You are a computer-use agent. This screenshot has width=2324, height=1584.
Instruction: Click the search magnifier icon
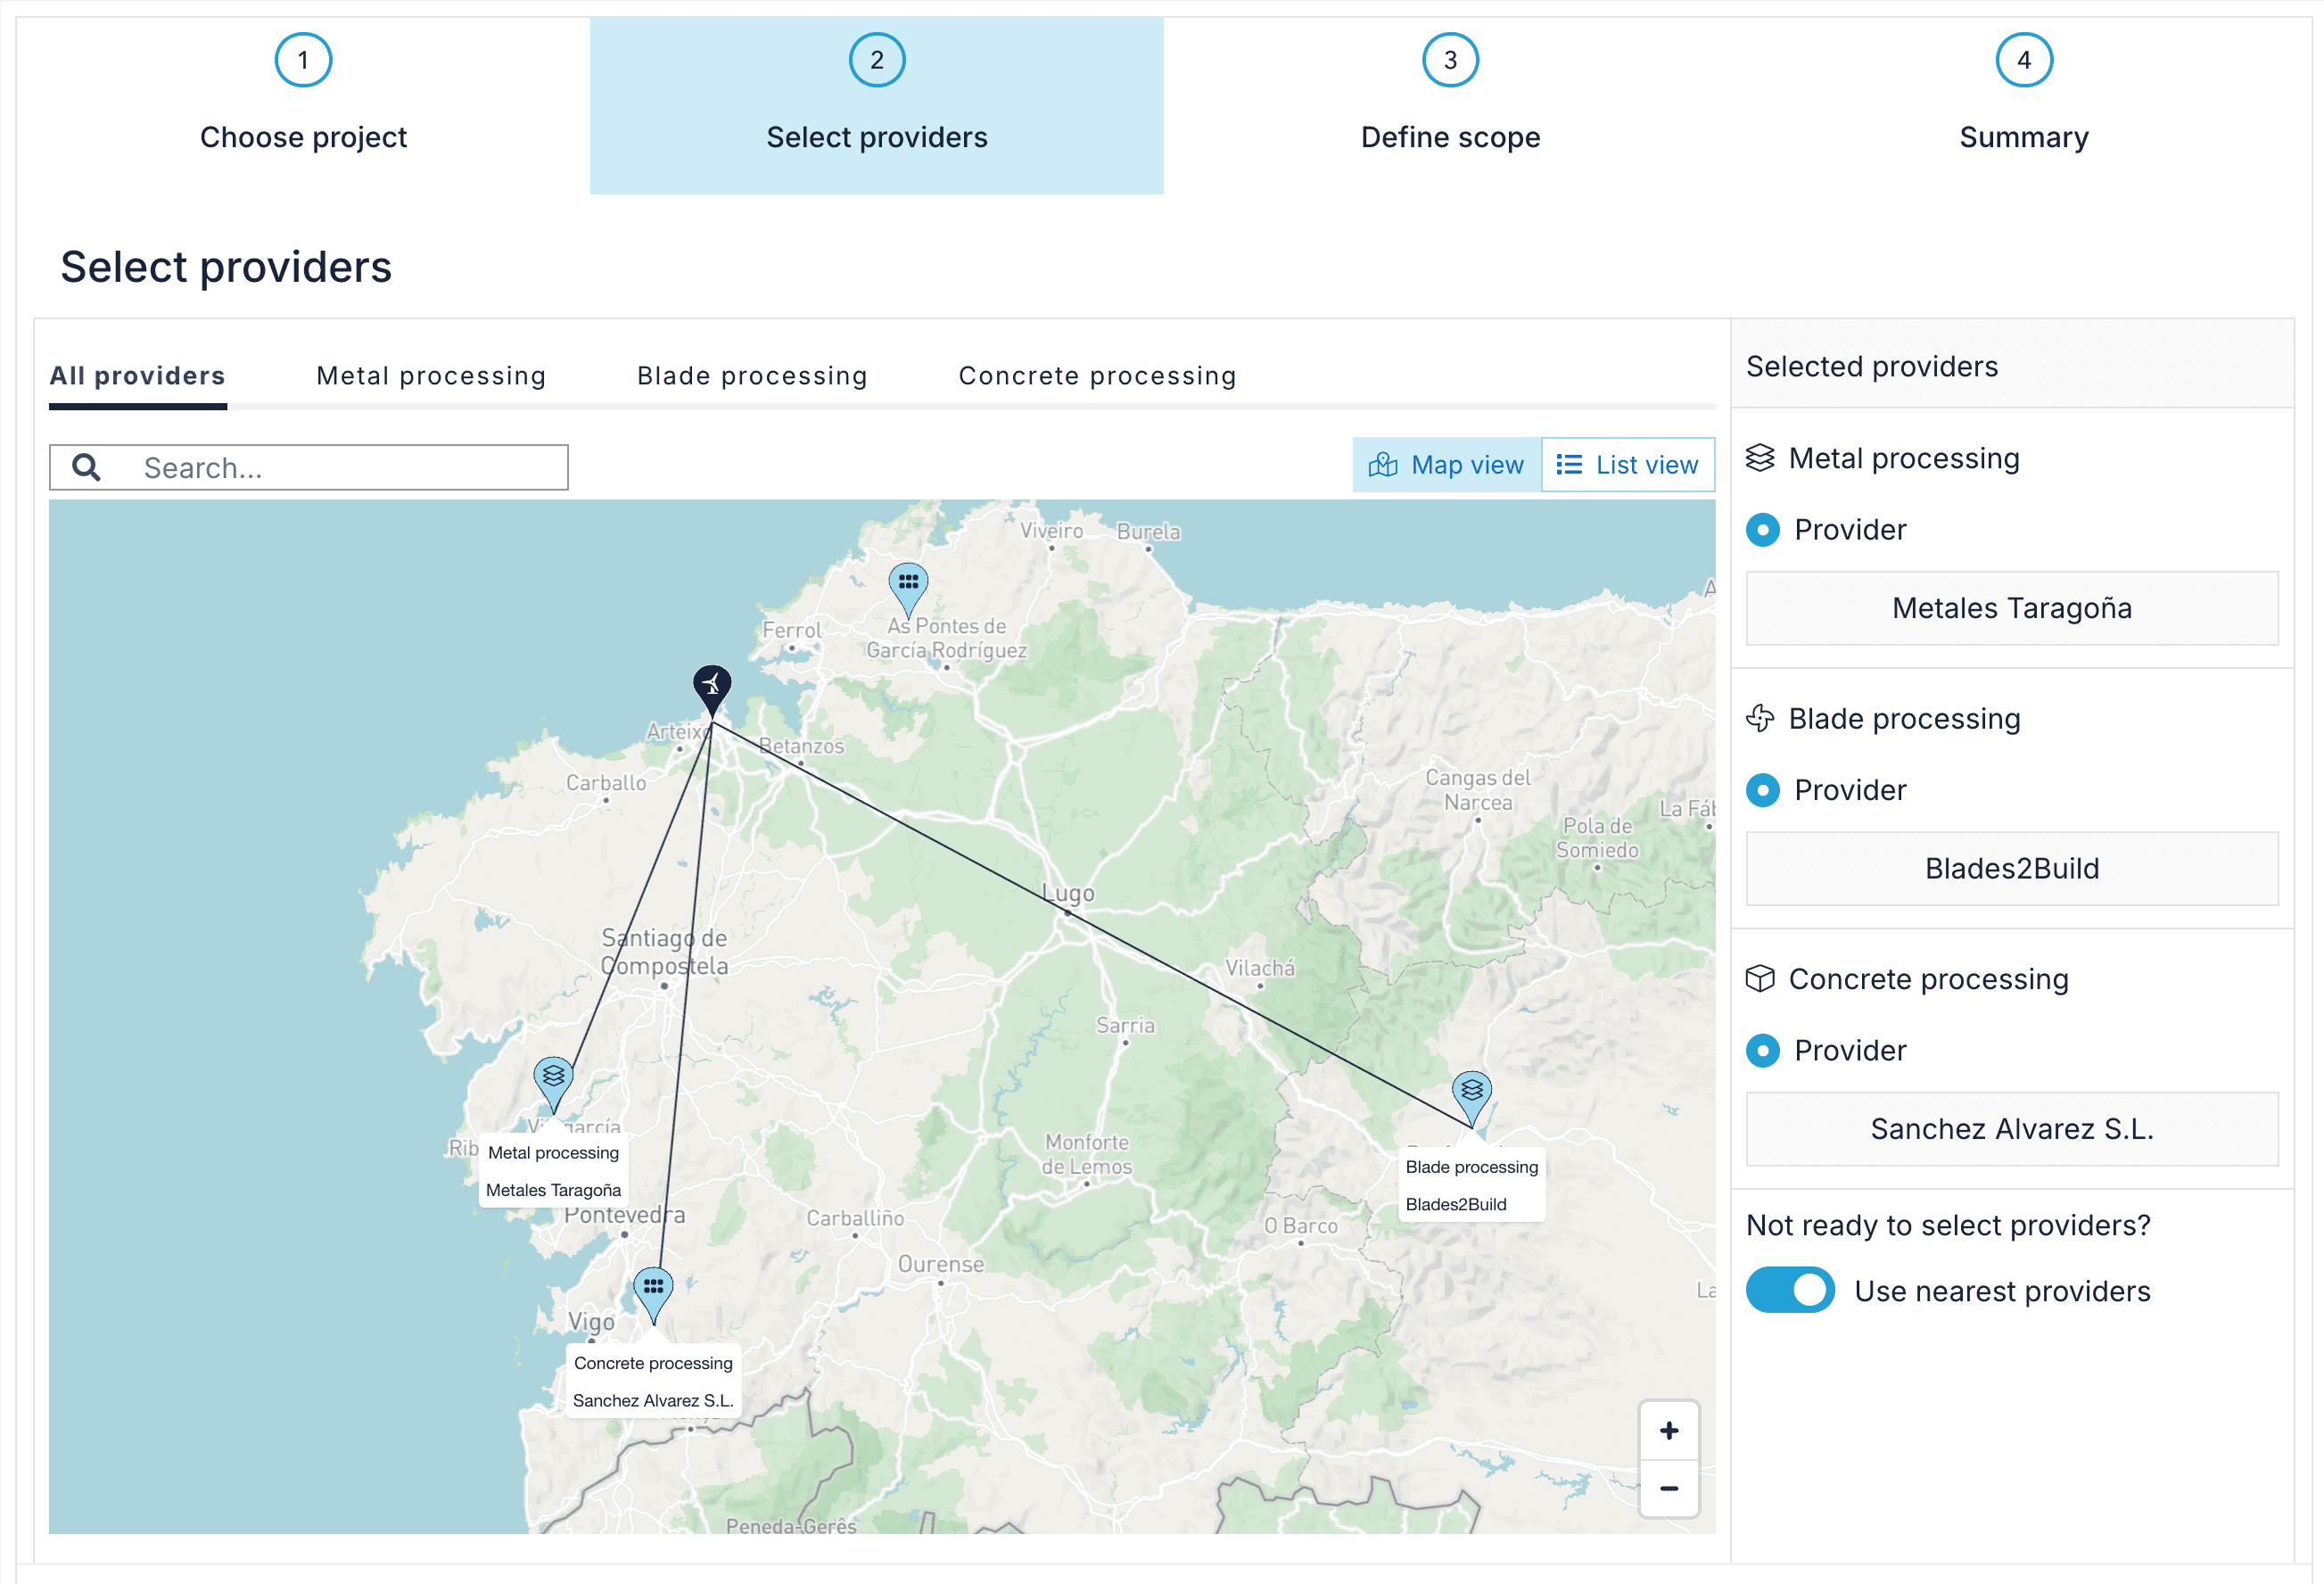point(87,467)
